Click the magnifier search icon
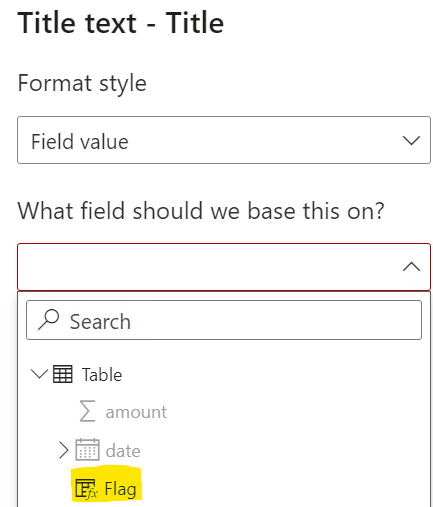 click(49, 320)
